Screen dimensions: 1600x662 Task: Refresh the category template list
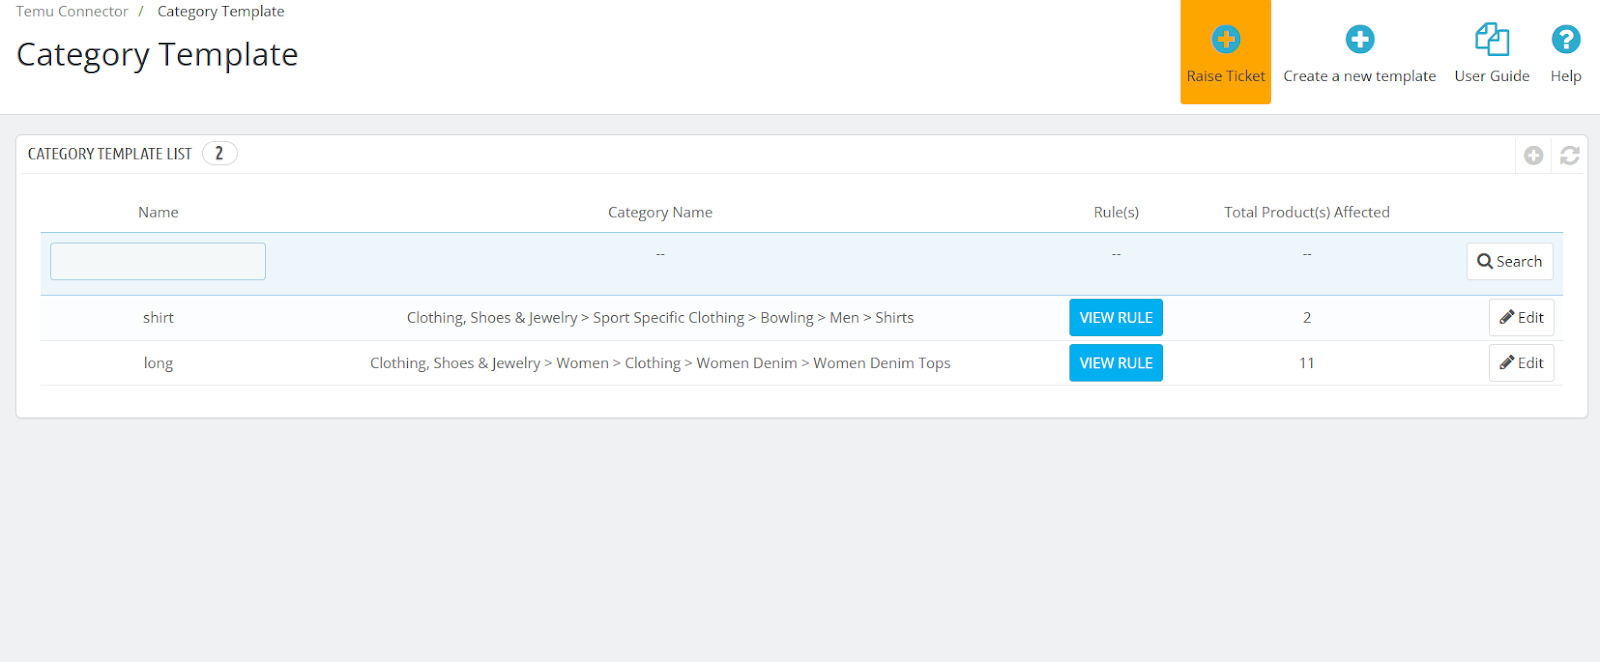[1569, 155]
